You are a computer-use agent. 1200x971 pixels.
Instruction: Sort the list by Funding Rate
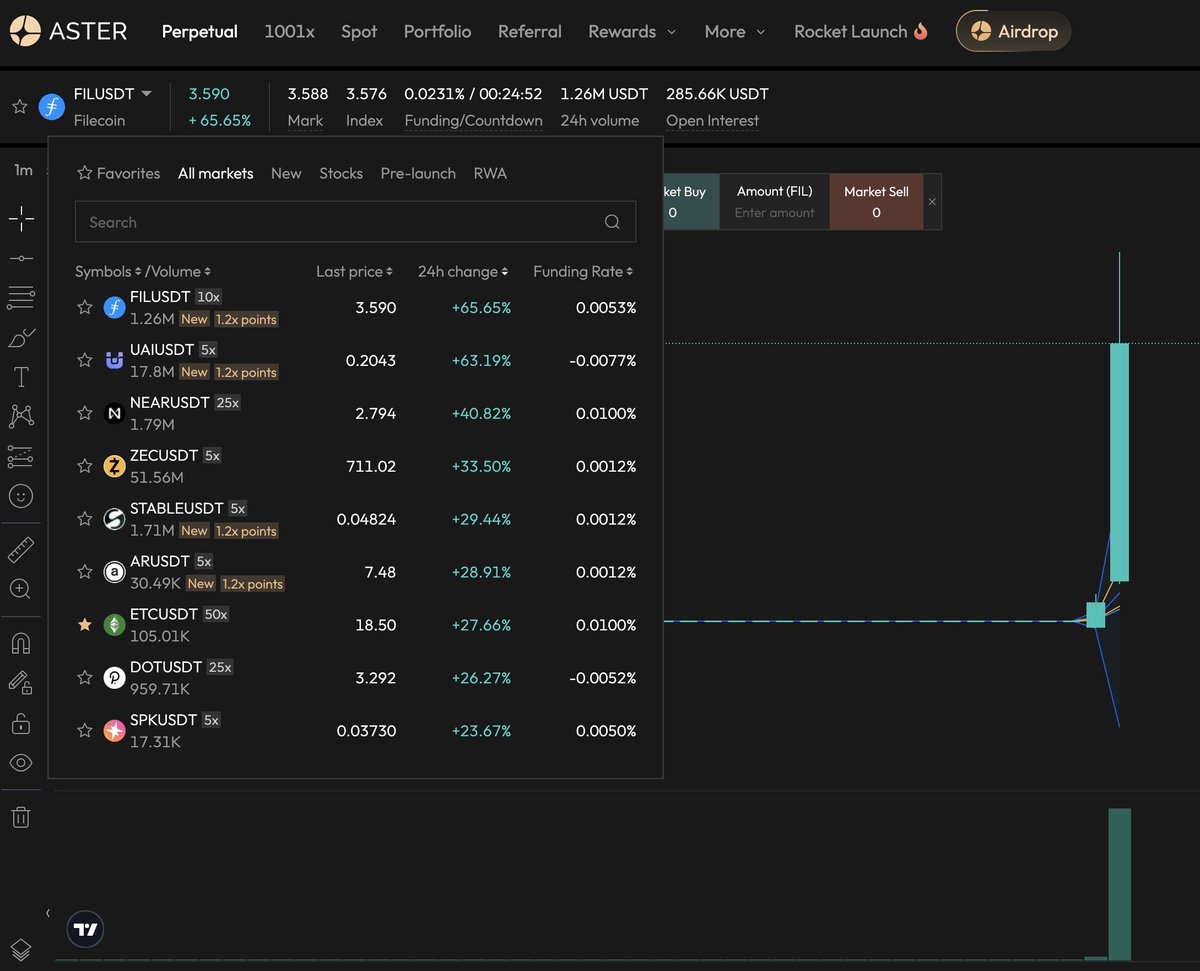coord(583,271)
